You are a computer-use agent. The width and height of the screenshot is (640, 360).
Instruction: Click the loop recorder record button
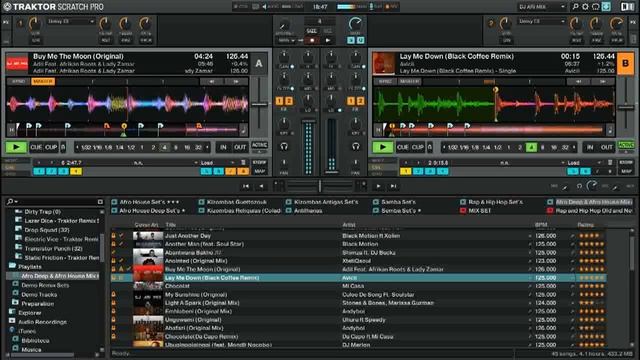pos(312,40)
